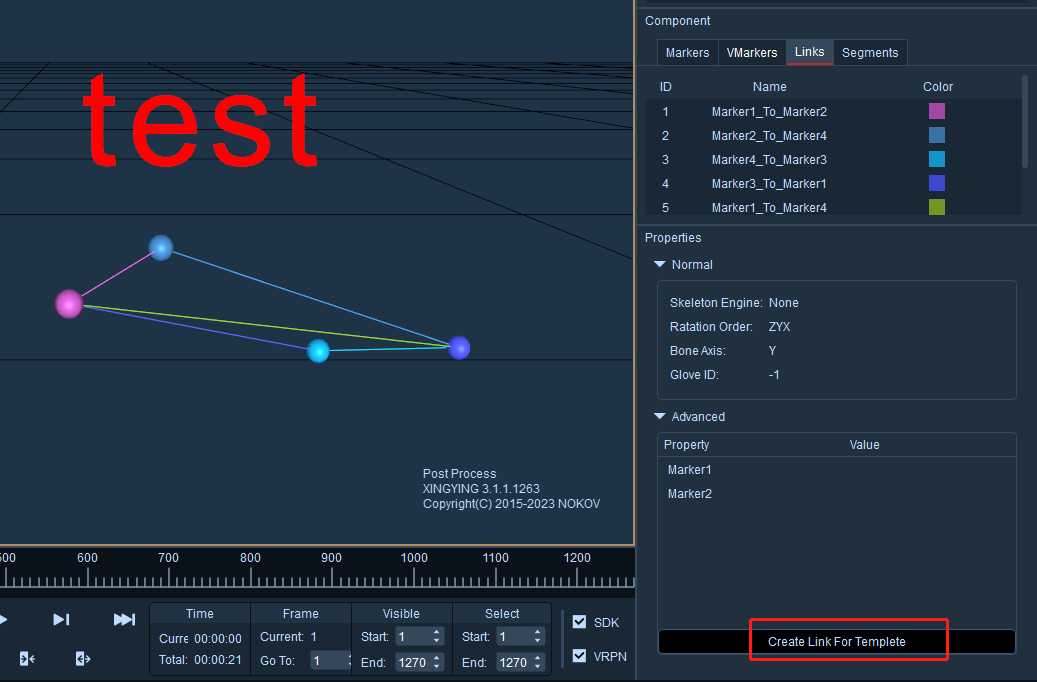Increase the Visible End value stepper

point(436,658)
